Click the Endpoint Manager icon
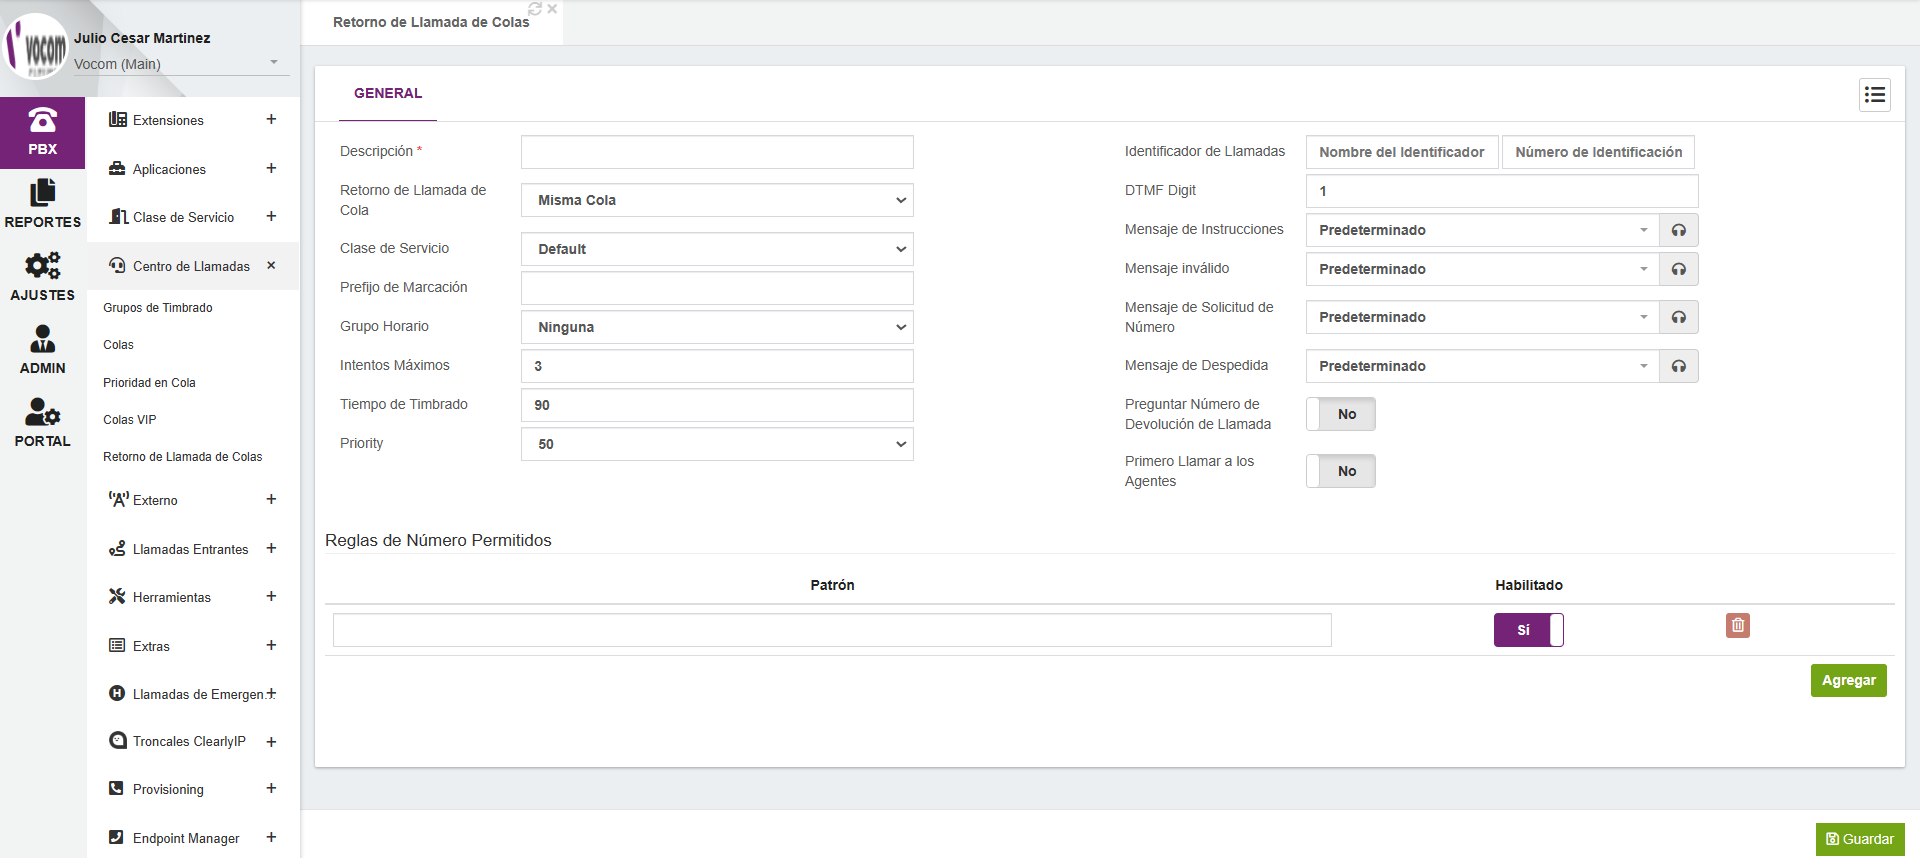Screen dimensions: 1920x858 click(x=117, y=838)
